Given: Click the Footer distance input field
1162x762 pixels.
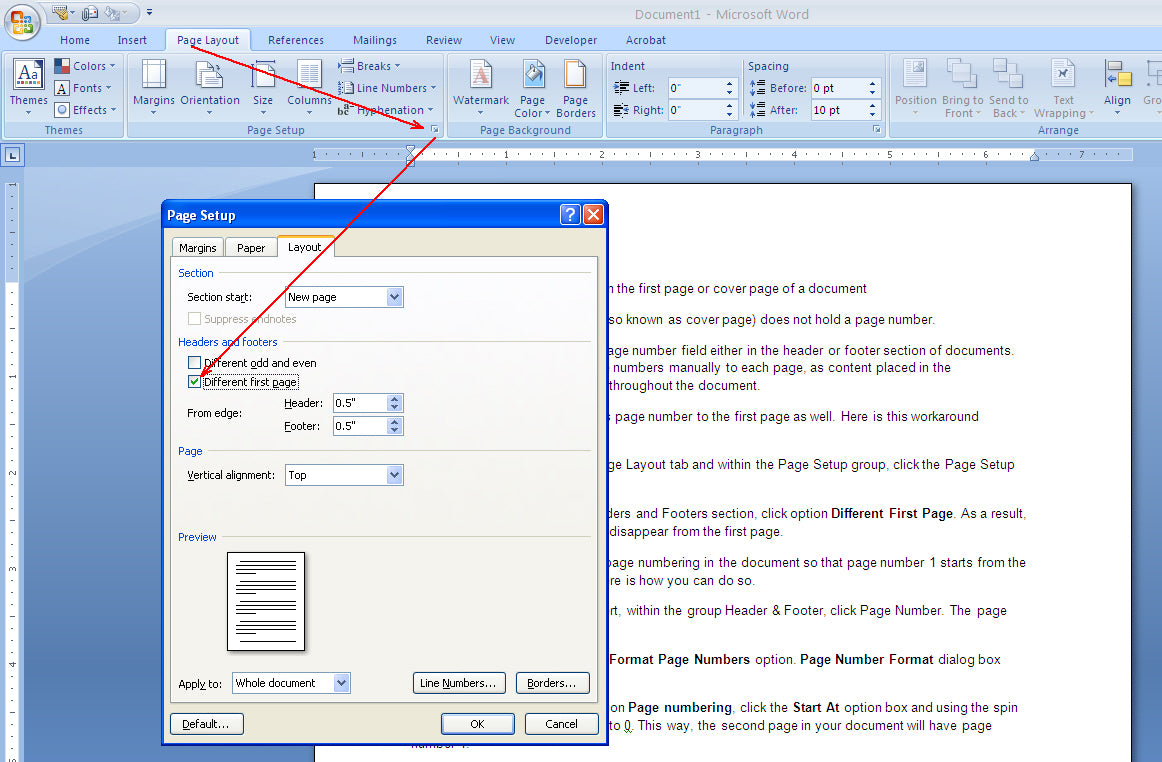Looking at the screenshot, I should pos(361,425).
